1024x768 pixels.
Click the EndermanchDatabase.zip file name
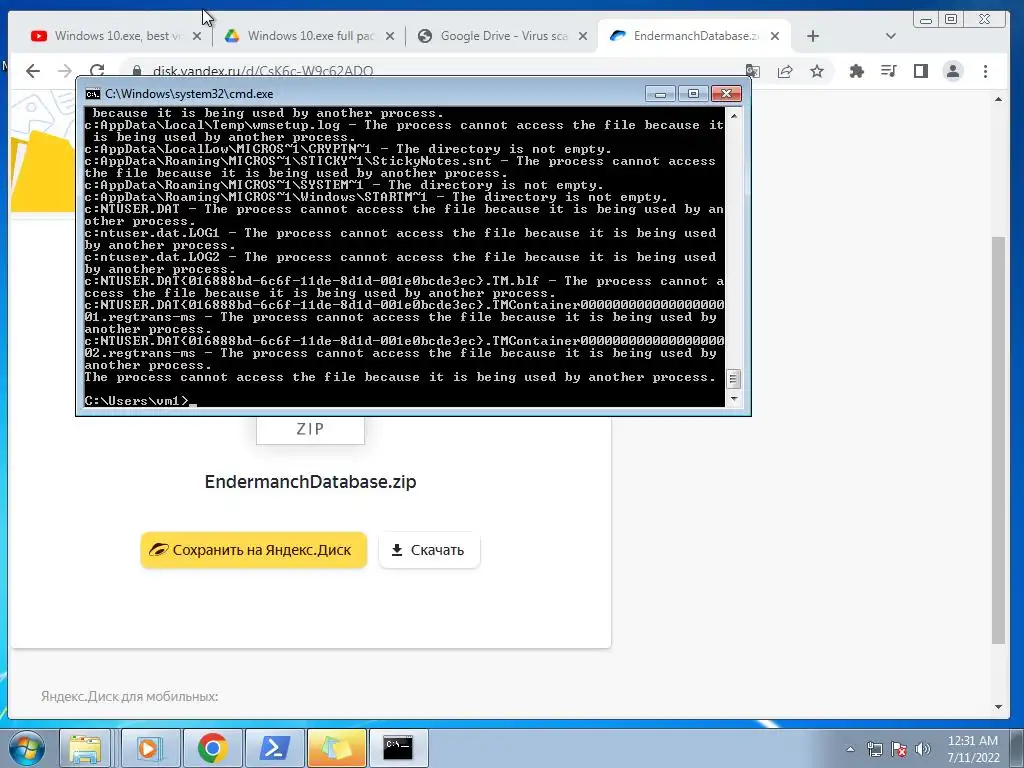tap(310, 482)
